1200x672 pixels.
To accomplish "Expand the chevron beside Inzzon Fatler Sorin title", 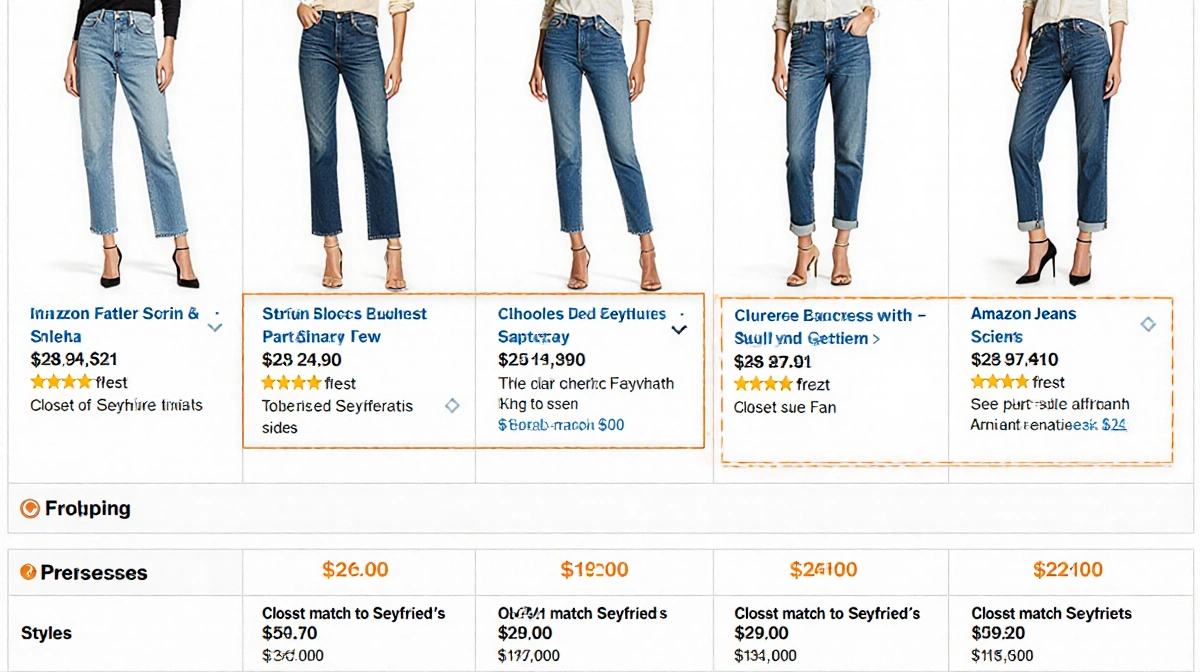I will 215,326.
